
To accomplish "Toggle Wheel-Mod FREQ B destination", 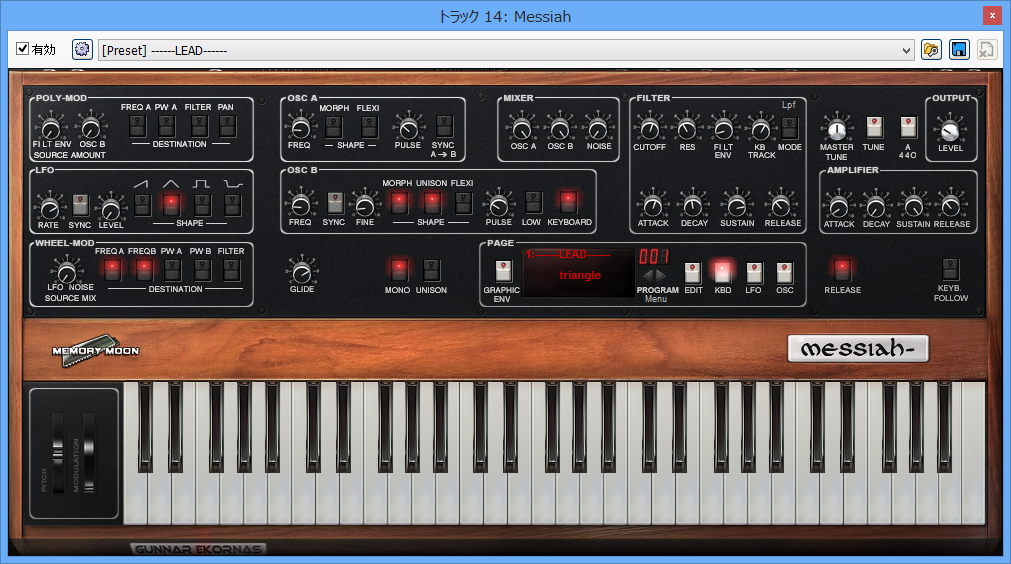I will 143,269.
